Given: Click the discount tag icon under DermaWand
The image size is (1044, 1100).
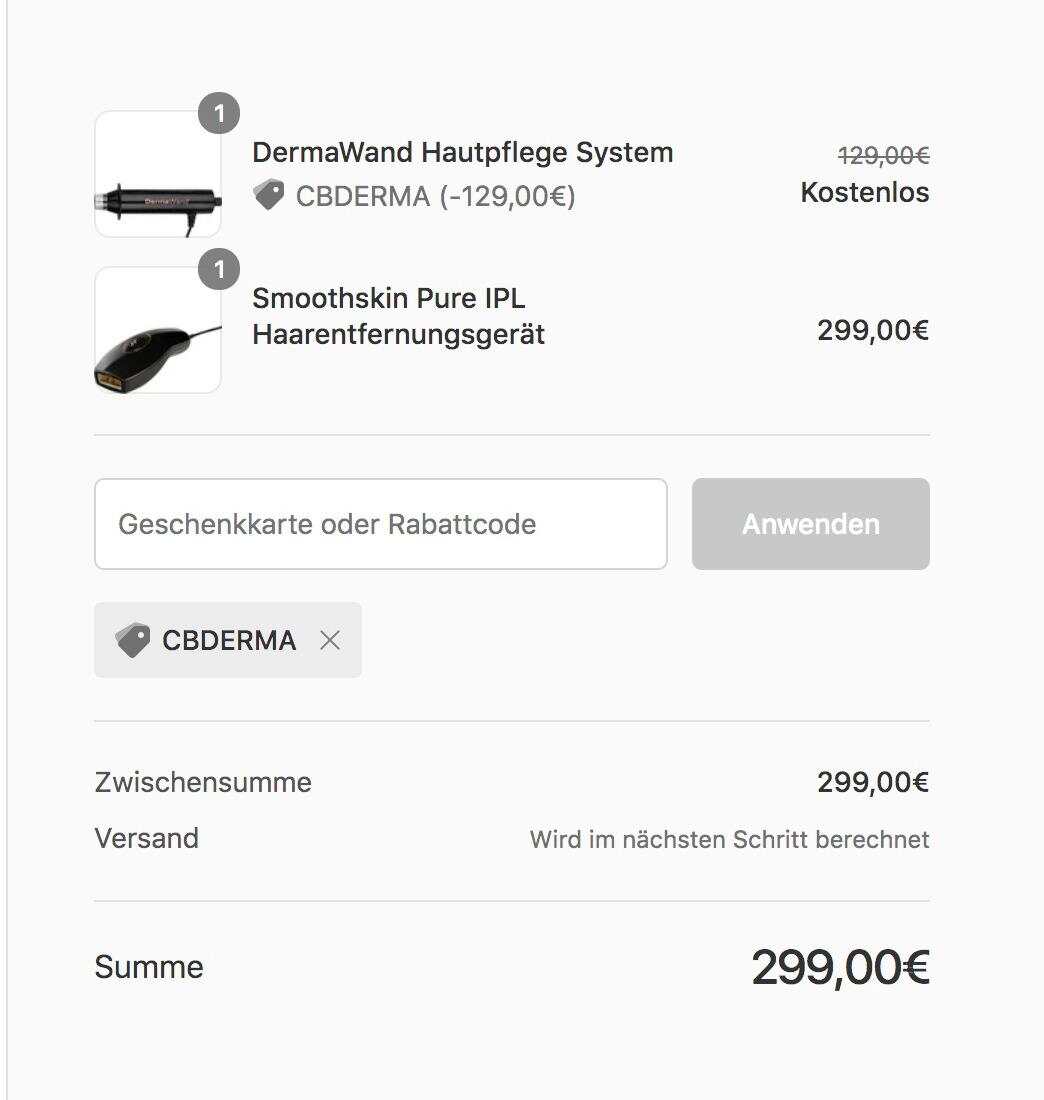Looking at the screenshot, I should [x=269, y=195].
